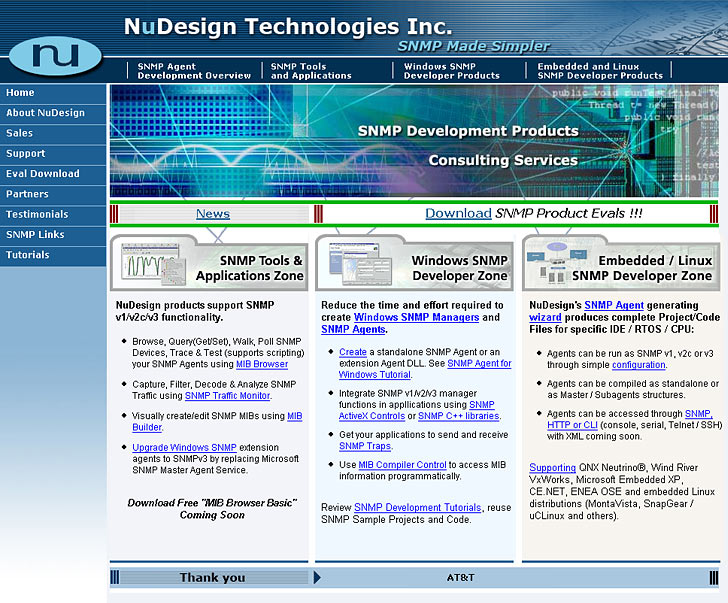
Task: Open SNMP Agent link in Embedded column
Action: (614, 305)
